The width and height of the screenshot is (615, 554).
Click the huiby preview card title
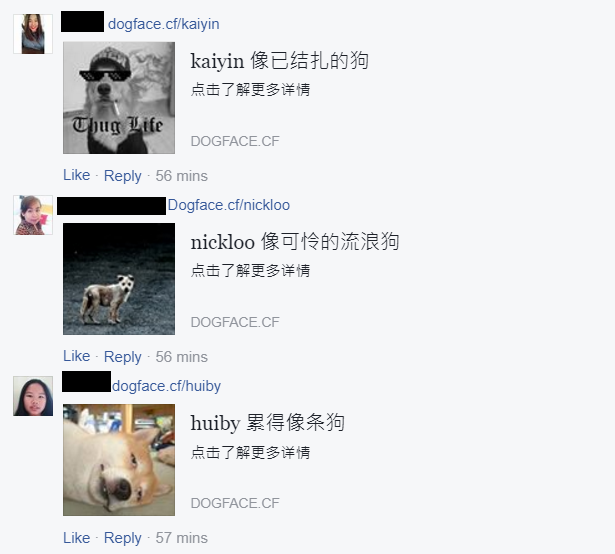(267, 423)
